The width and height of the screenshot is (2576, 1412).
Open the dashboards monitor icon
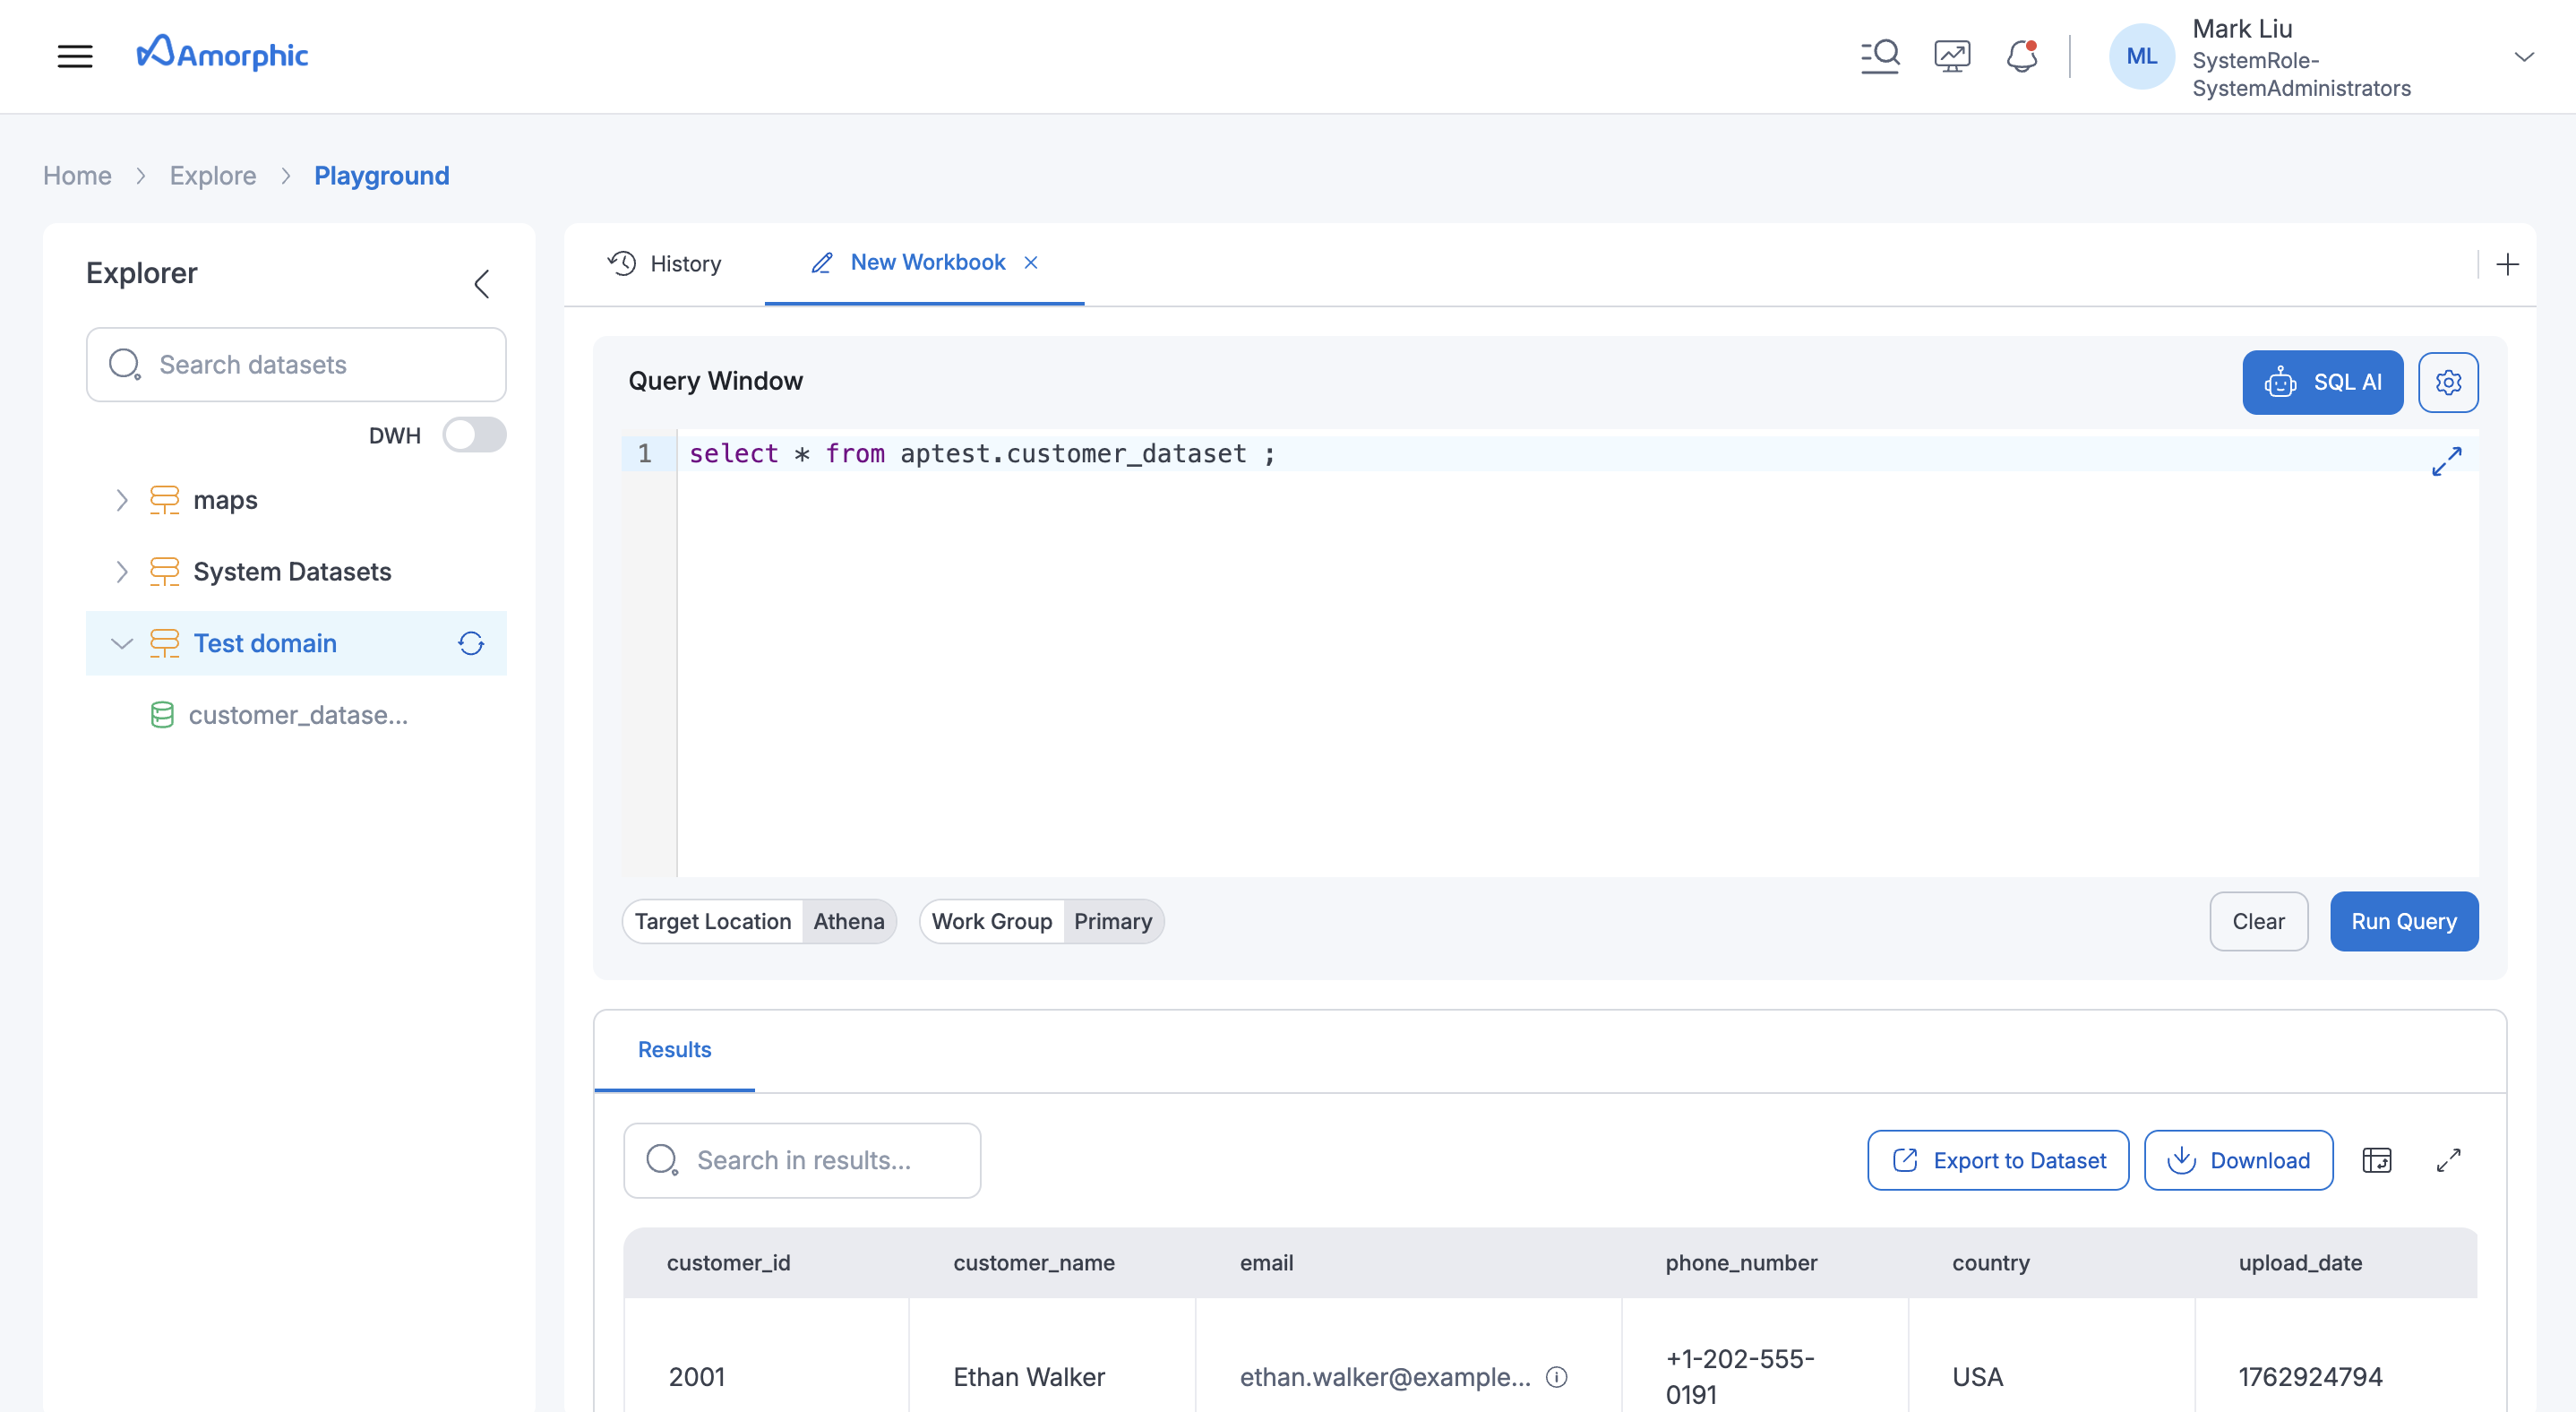(1951, 55)
